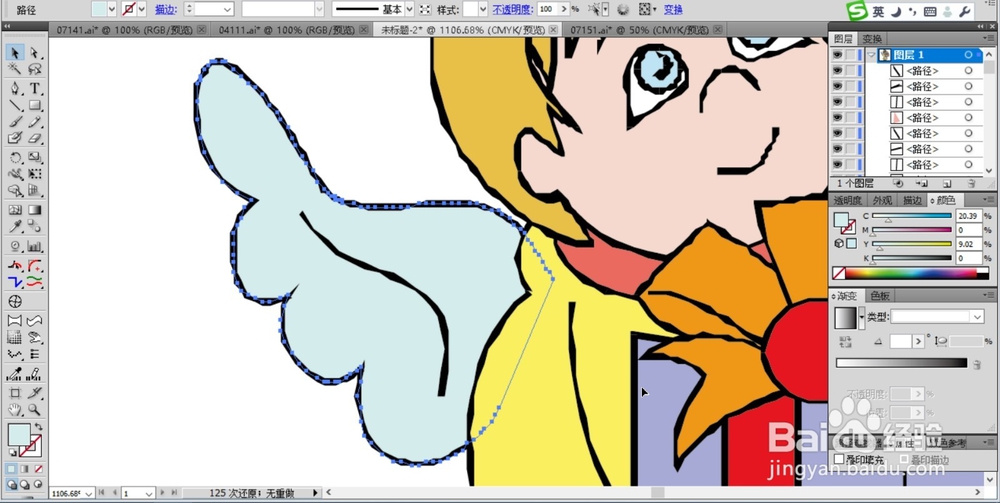Switch to document tab 07141.ai

(x=125, y=29)
